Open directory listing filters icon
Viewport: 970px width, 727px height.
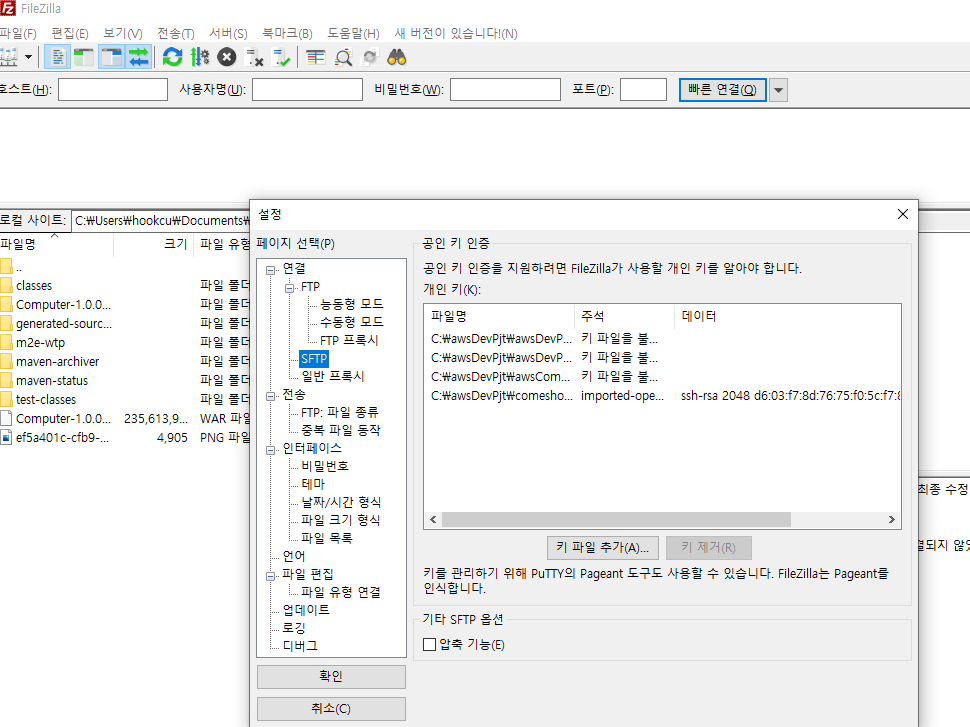tap(315, 58)
